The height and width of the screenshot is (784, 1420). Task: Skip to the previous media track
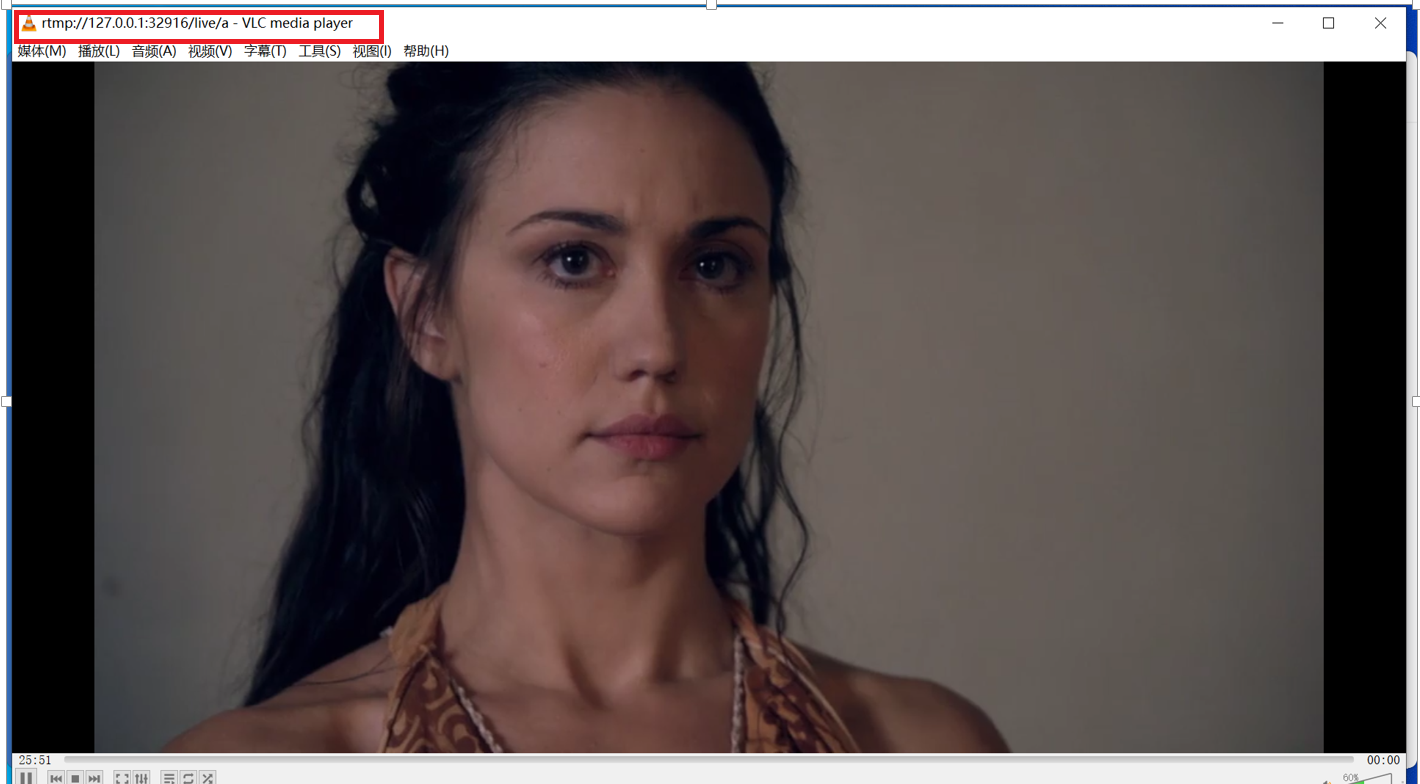pyautogui.click(x=57, y=778)
